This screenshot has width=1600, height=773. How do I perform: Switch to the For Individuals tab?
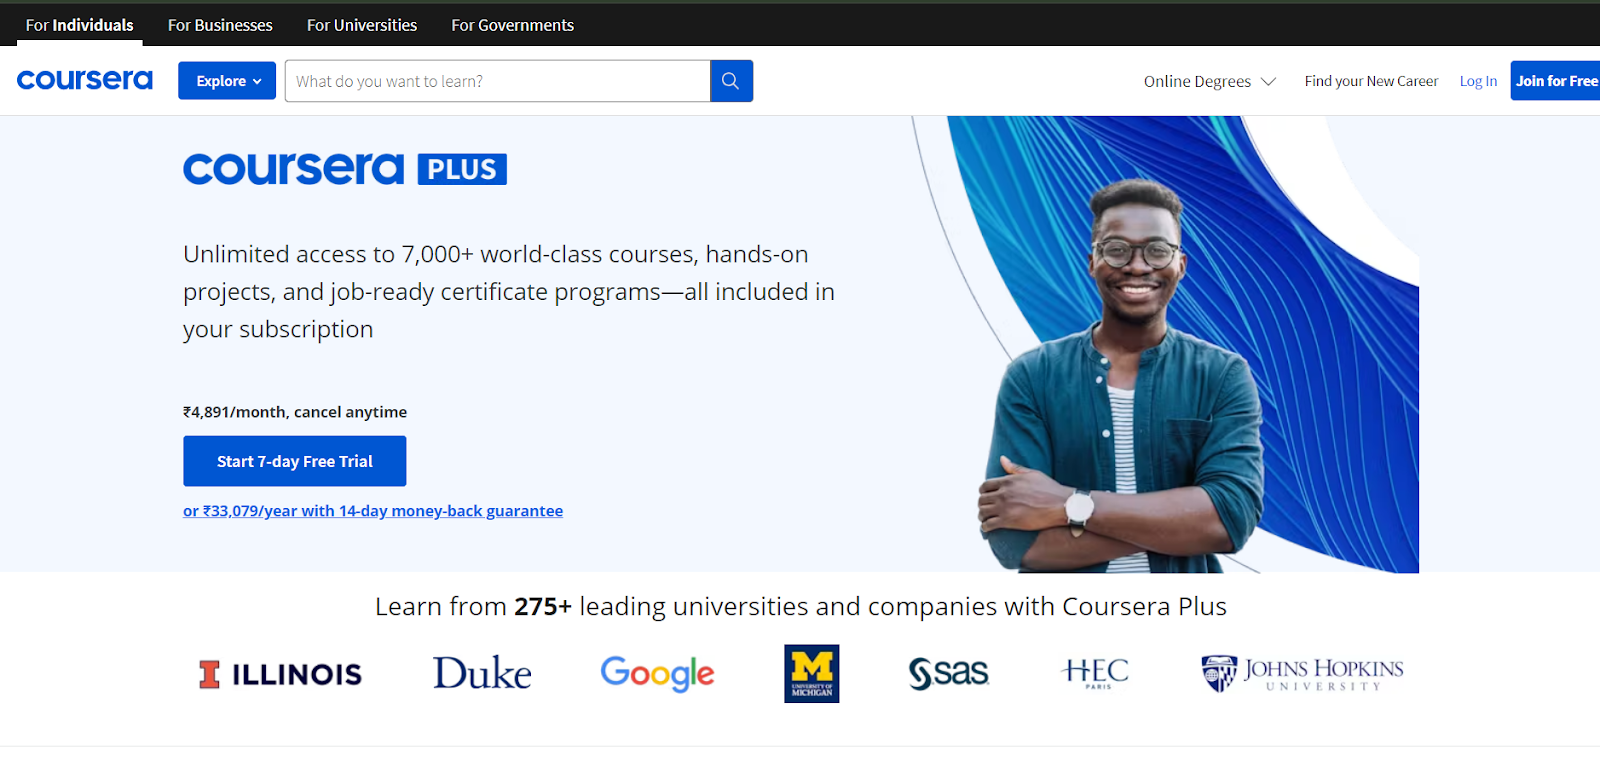[80, 25]
